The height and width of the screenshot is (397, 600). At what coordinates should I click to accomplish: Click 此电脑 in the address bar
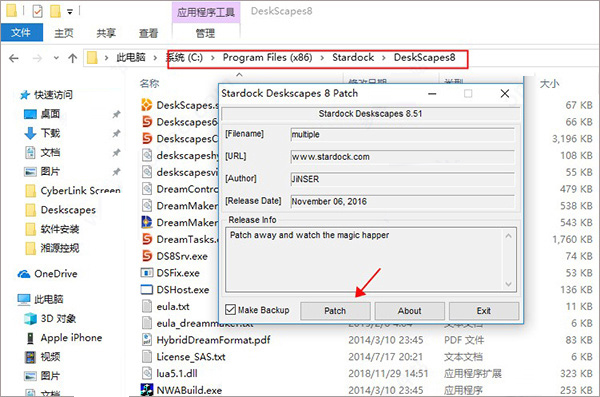click(x=131, y=57)
